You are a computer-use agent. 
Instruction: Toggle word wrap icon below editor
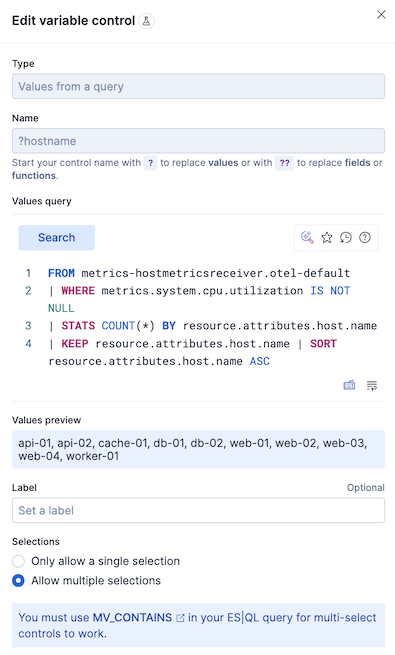372,385
